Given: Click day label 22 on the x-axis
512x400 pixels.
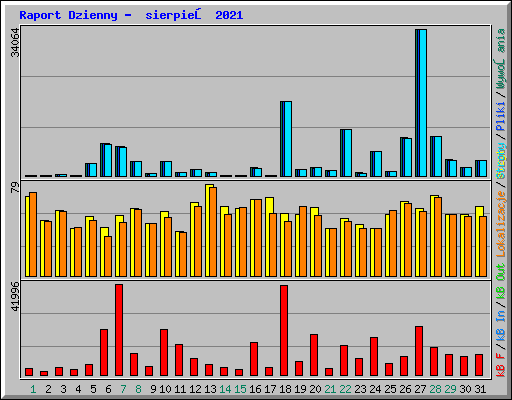Looking at the screenshot, I should pyautogui.click(x=345, y=389).
